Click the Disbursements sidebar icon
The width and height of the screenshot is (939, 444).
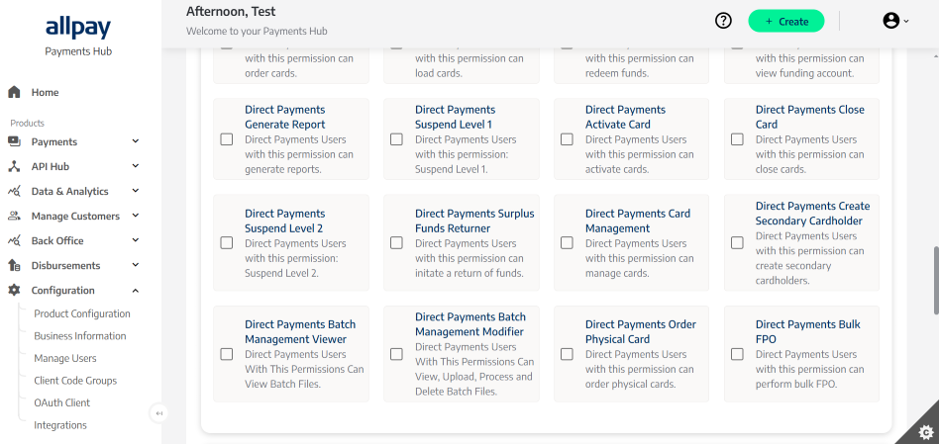click(14, 265)
